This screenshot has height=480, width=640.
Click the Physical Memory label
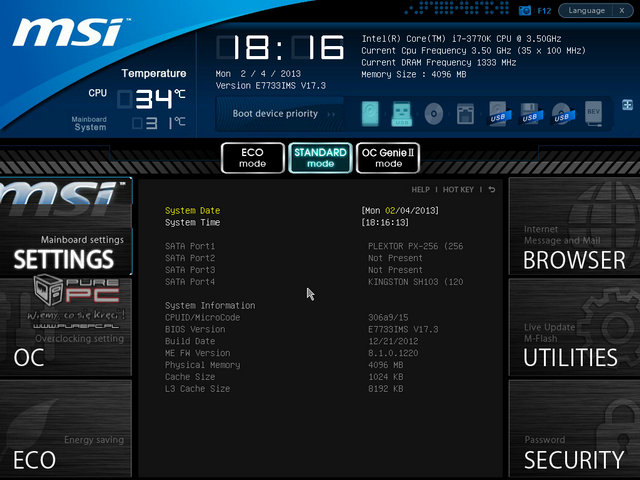(x=202, y=365)
